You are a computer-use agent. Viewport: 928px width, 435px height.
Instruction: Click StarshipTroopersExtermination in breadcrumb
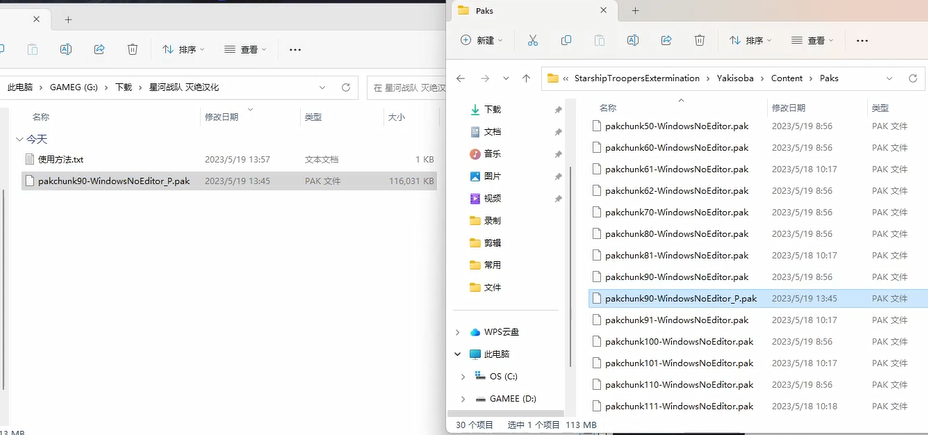click(637, 78)
